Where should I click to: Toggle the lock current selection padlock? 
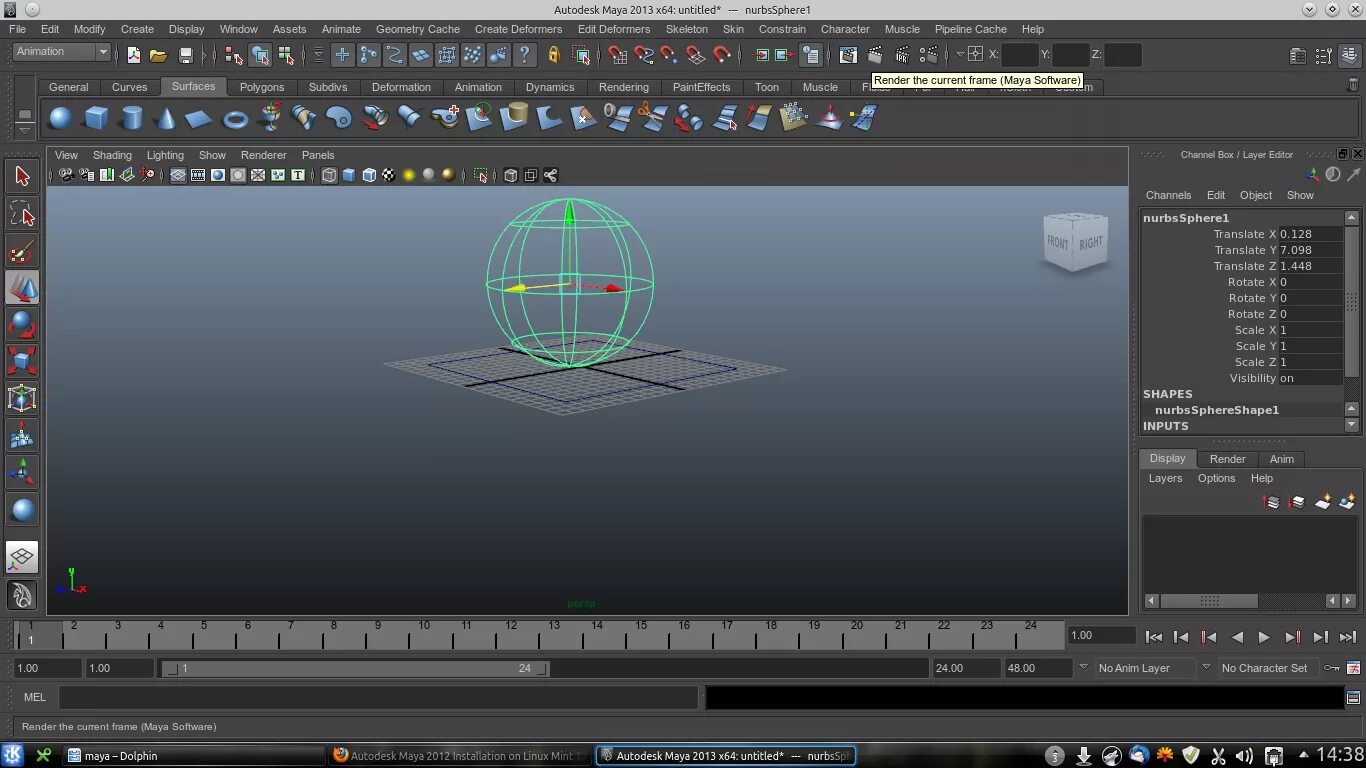tap(553, 55)
